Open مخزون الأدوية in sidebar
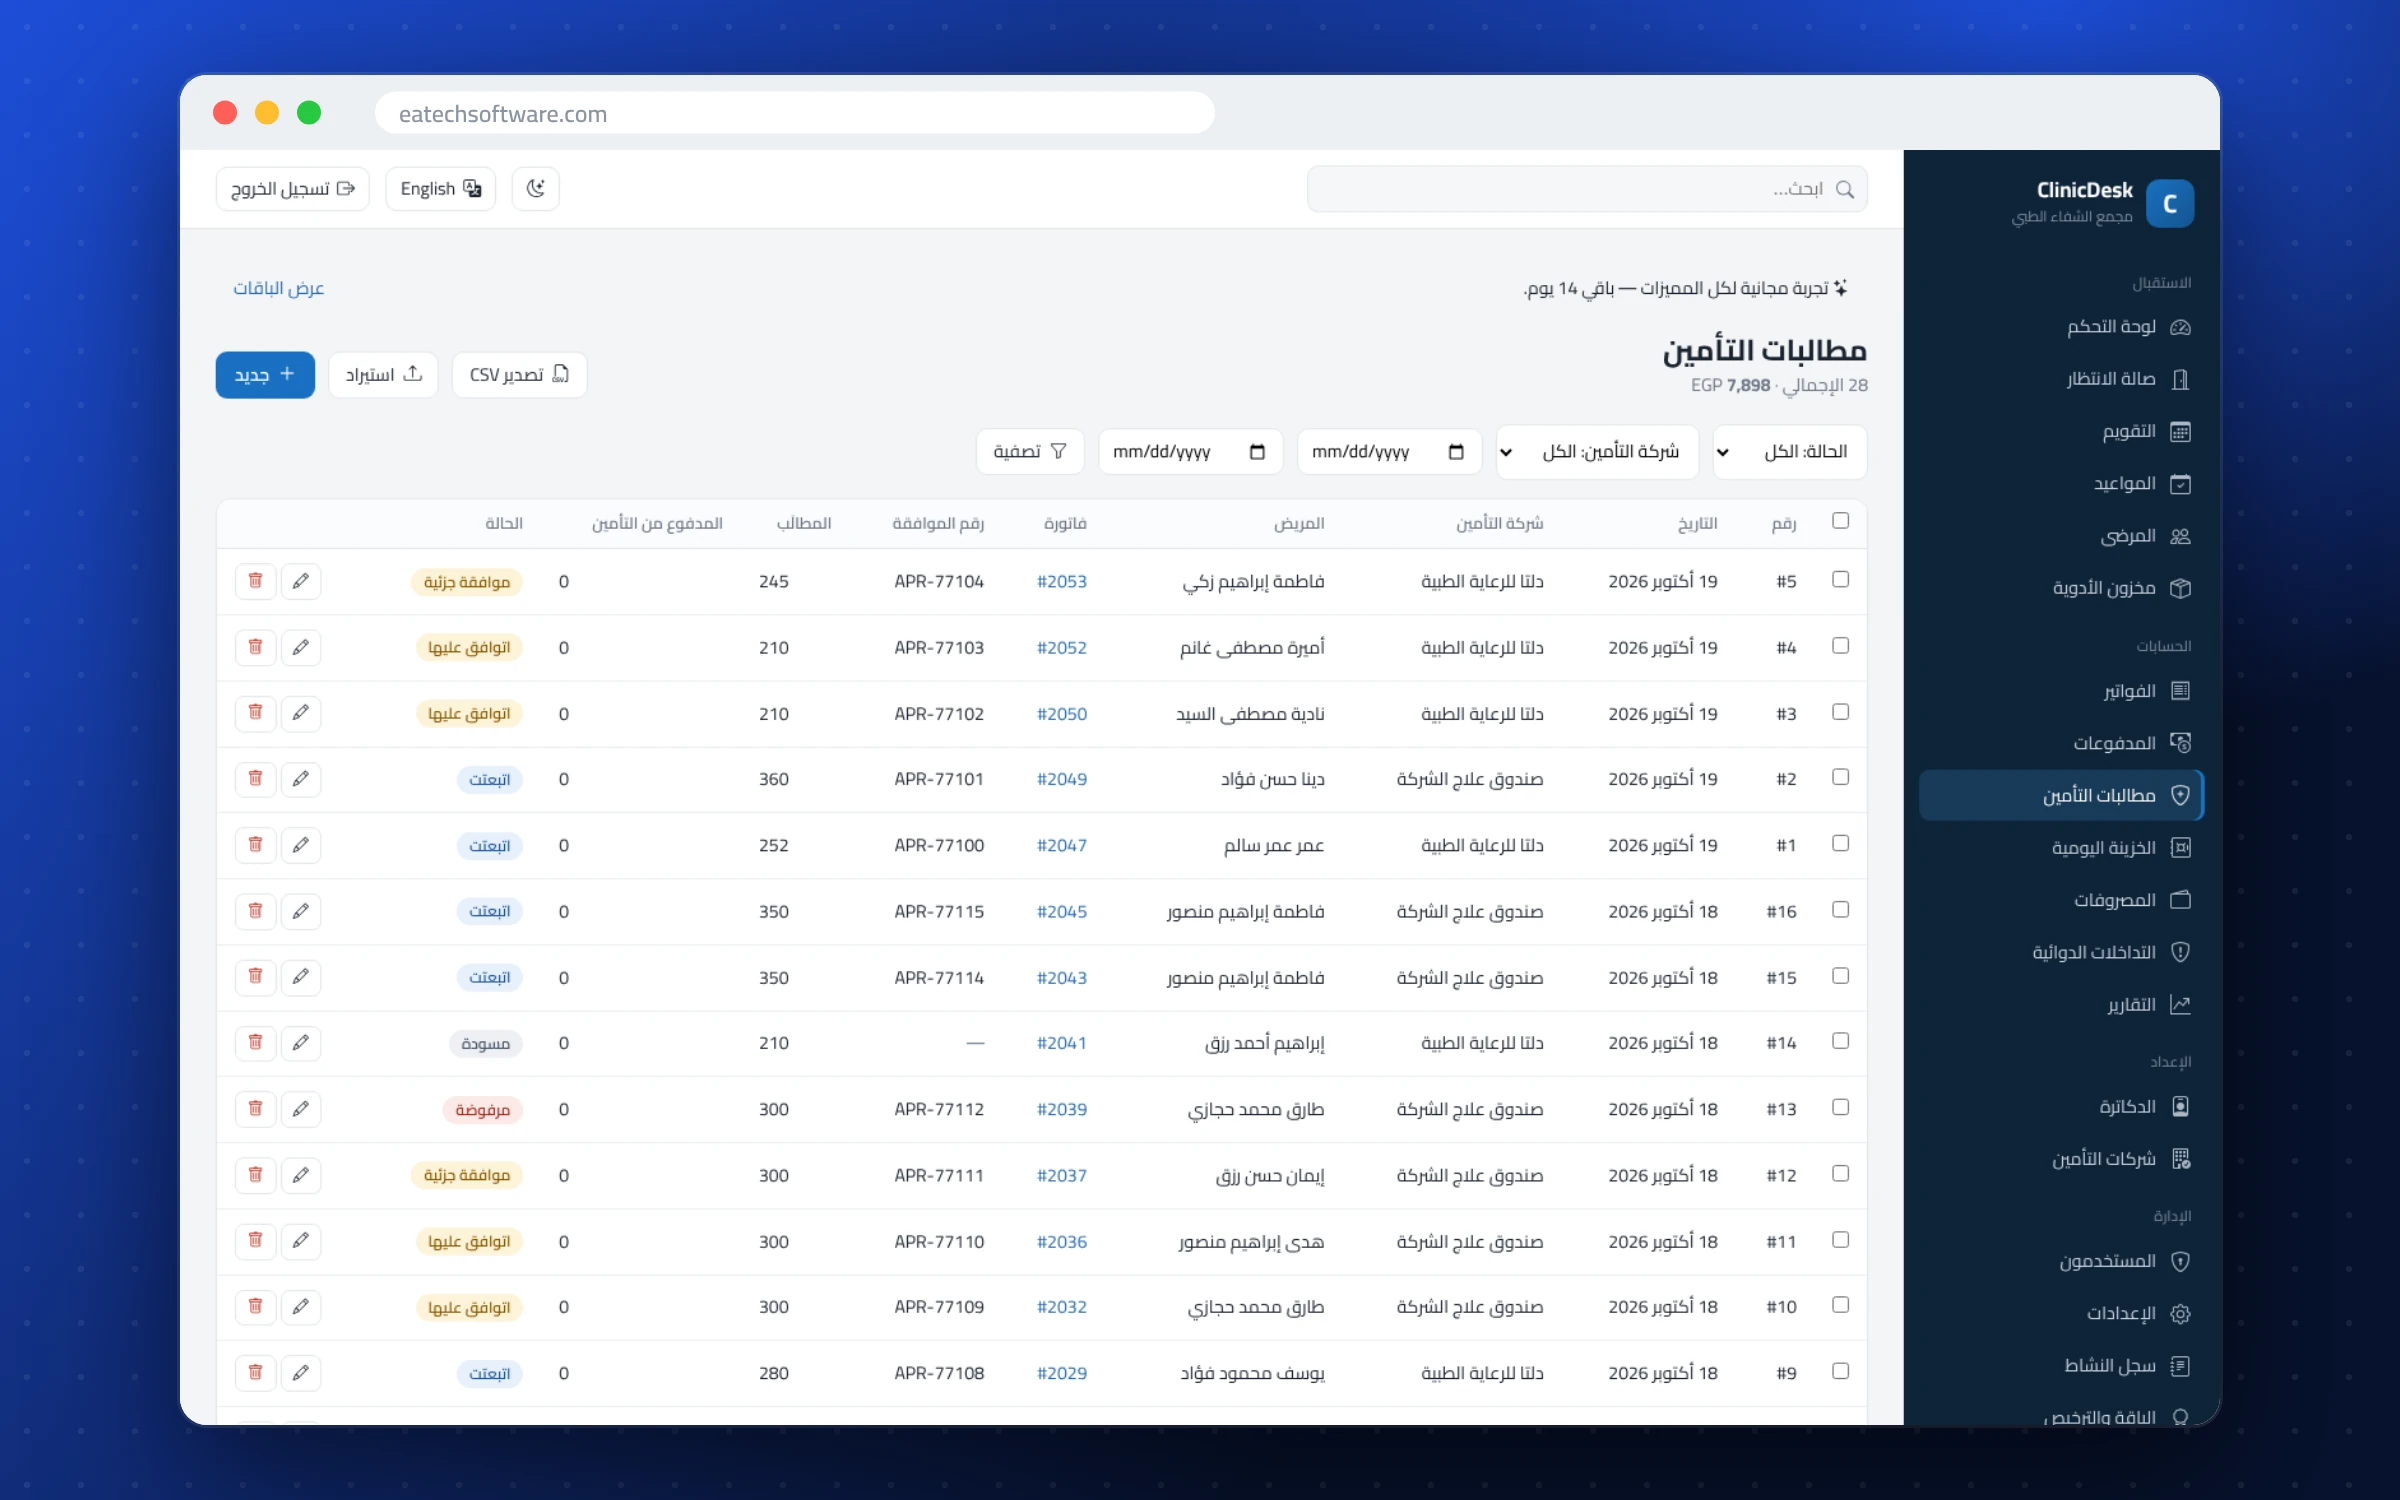2400x1500 pixels. click(2061, 588)
